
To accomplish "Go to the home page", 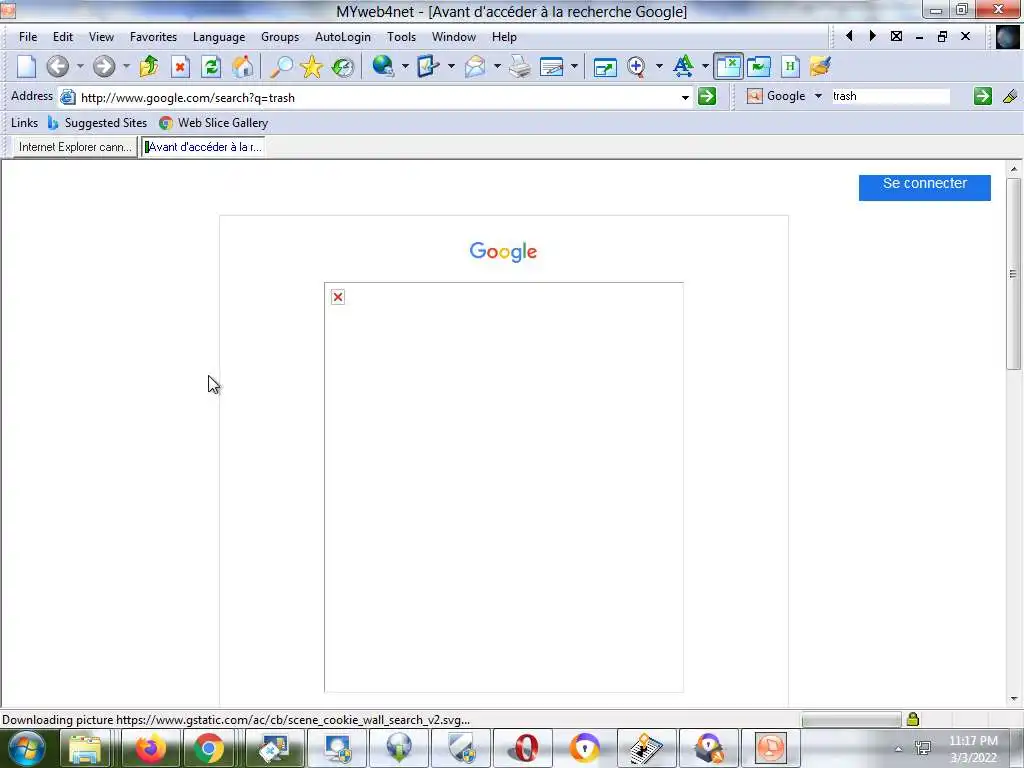I will 242,67.
